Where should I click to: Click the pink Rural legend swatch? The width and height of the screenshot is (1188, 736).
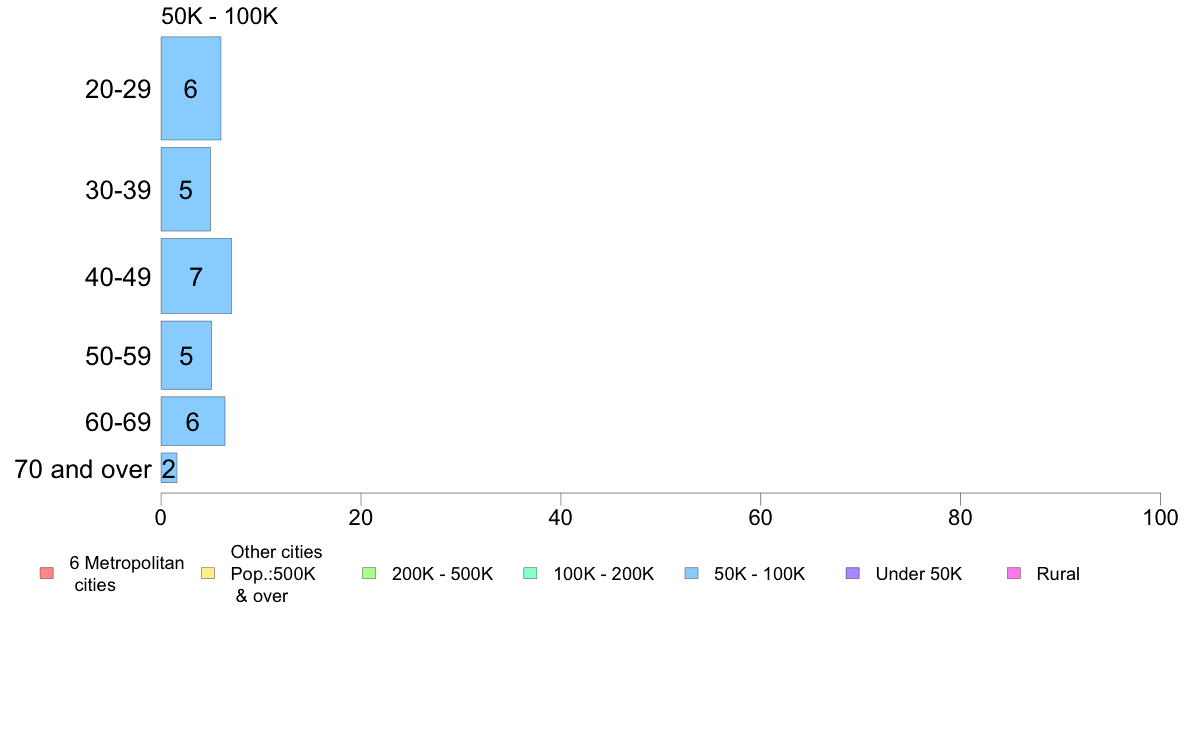(x=1014, y=574)
